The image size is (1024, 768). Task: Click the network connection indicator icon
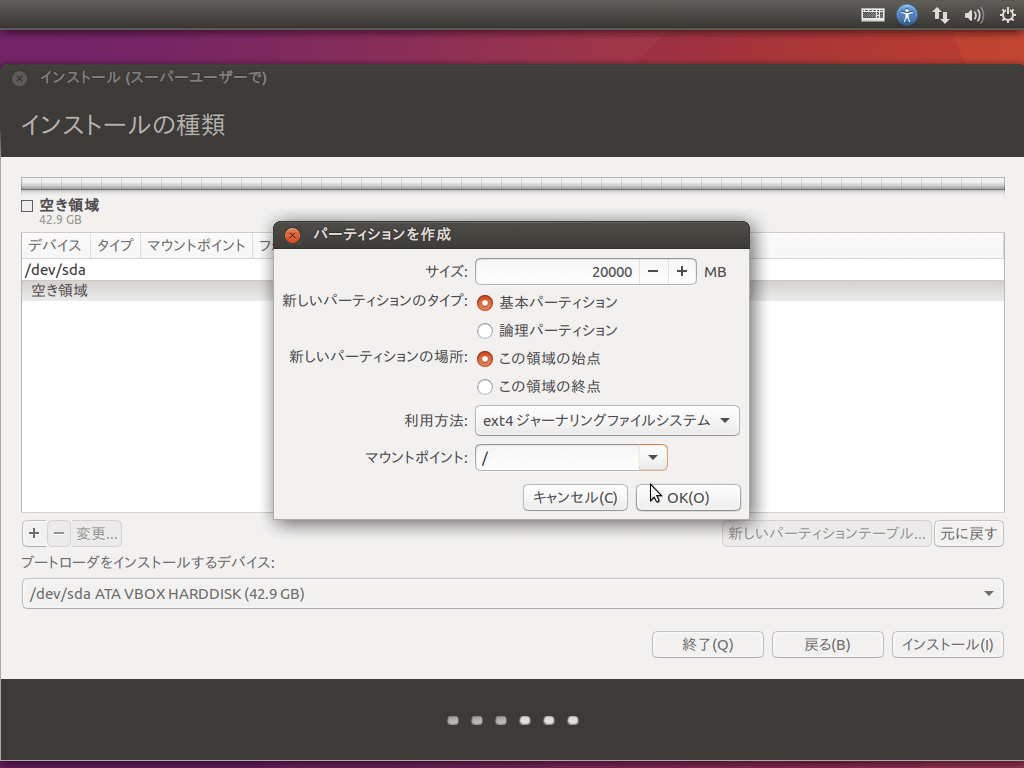click(940, 15)
